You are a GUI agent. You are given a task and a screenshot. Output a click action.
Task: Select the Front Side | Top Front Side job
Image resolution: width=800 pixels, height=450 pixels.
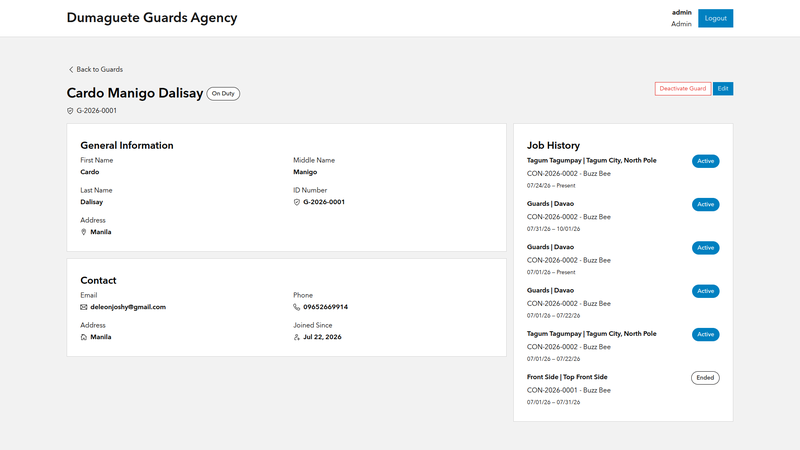coord(567,377)
